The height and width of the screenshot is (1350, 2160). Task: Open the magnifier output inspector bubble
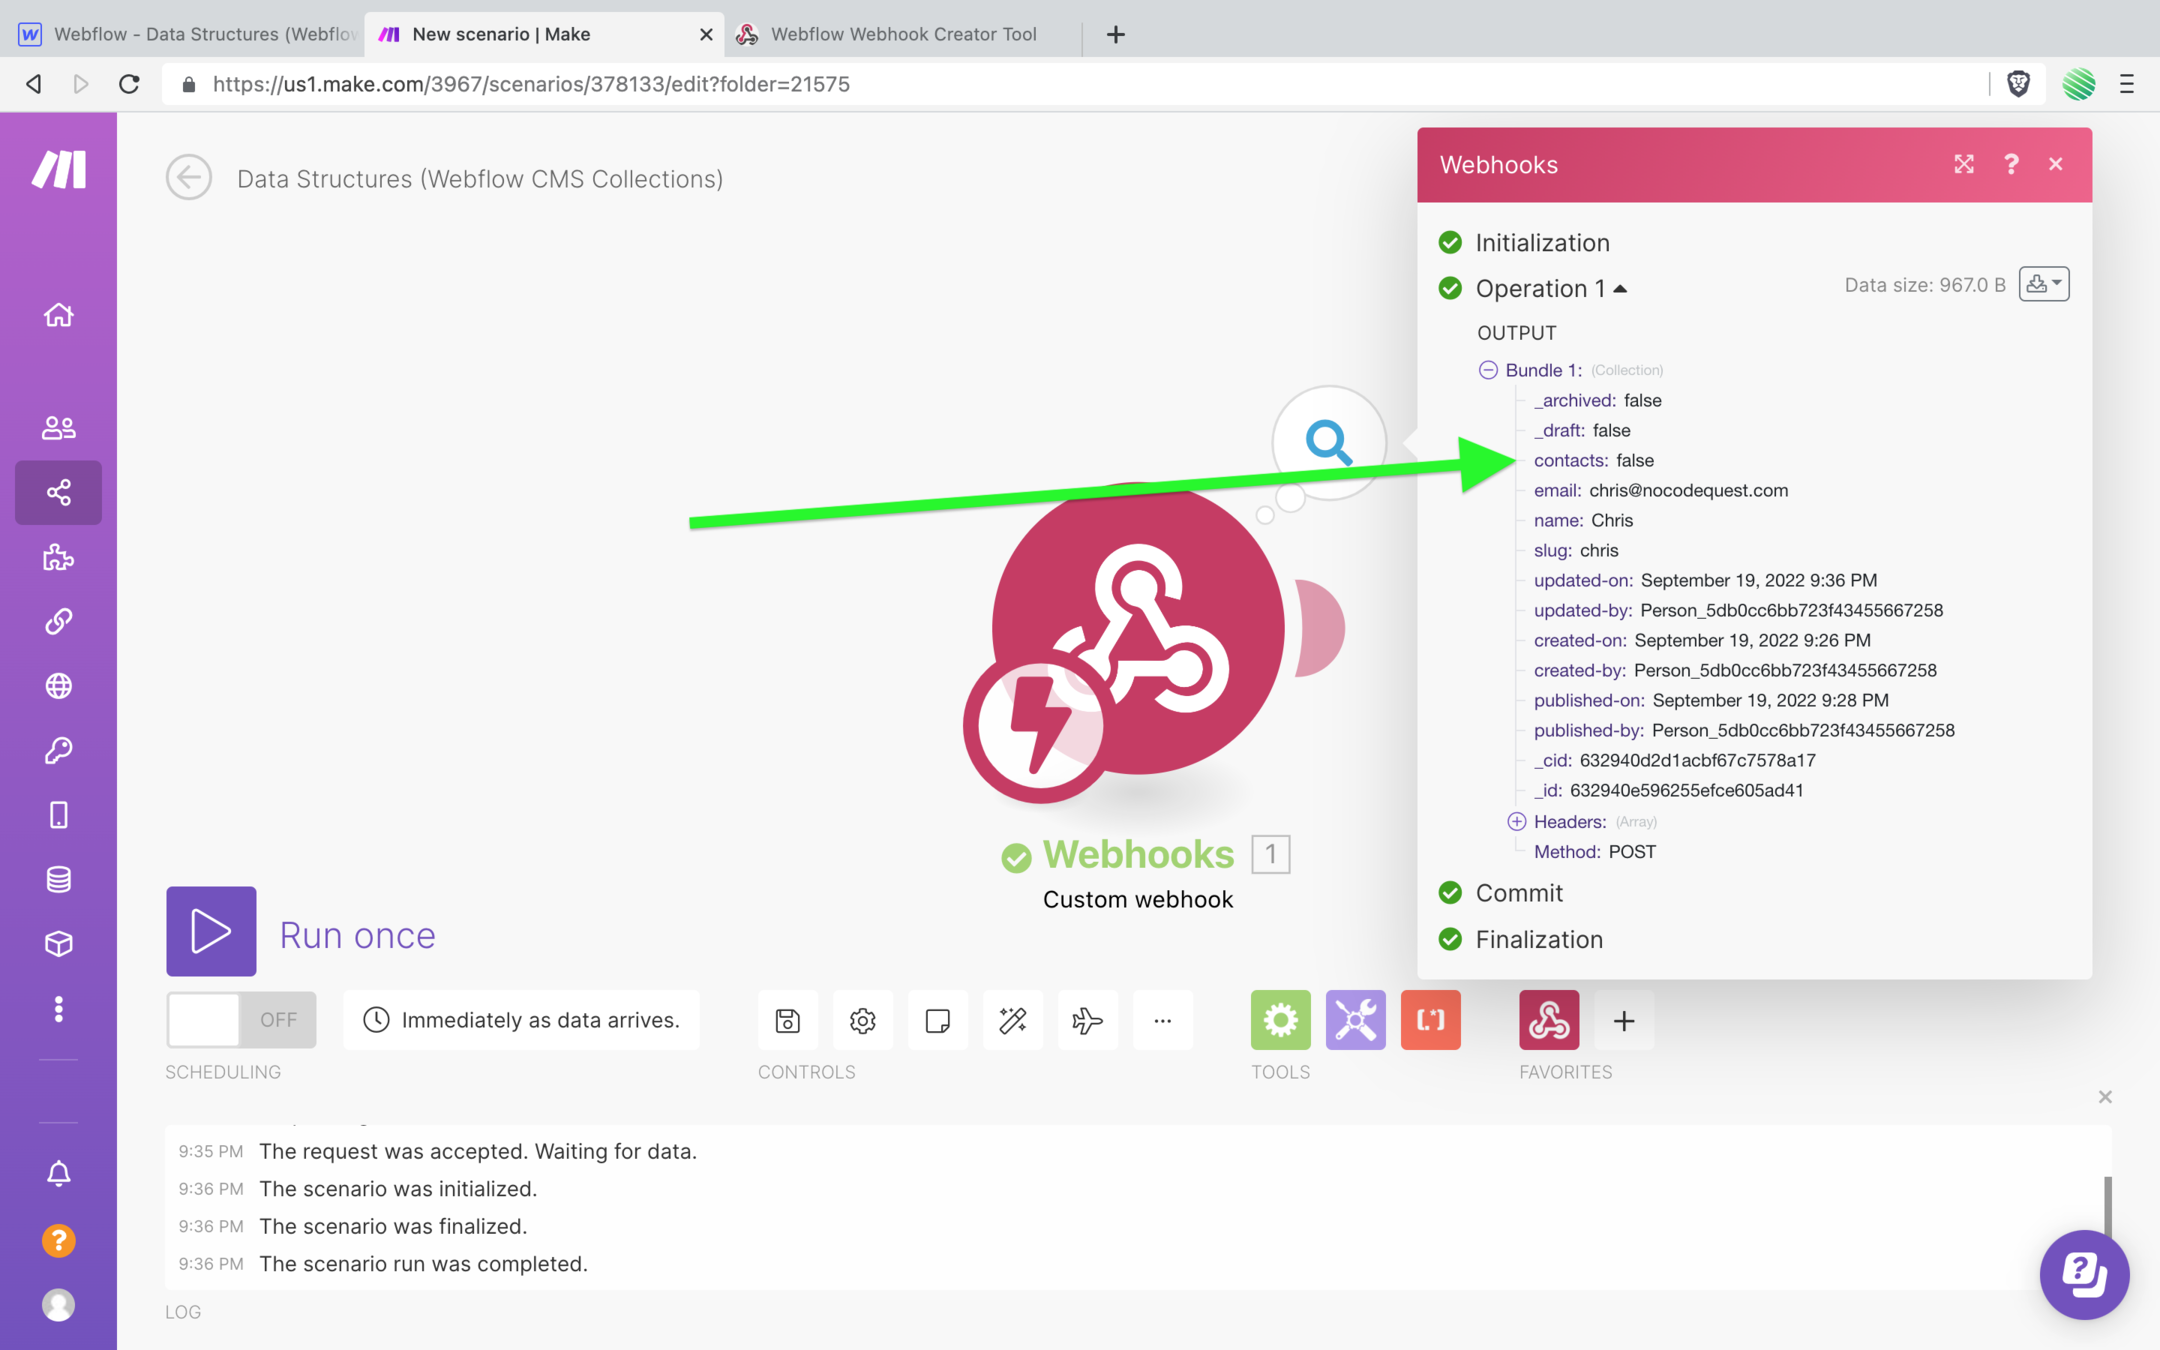coord(1329,442)
